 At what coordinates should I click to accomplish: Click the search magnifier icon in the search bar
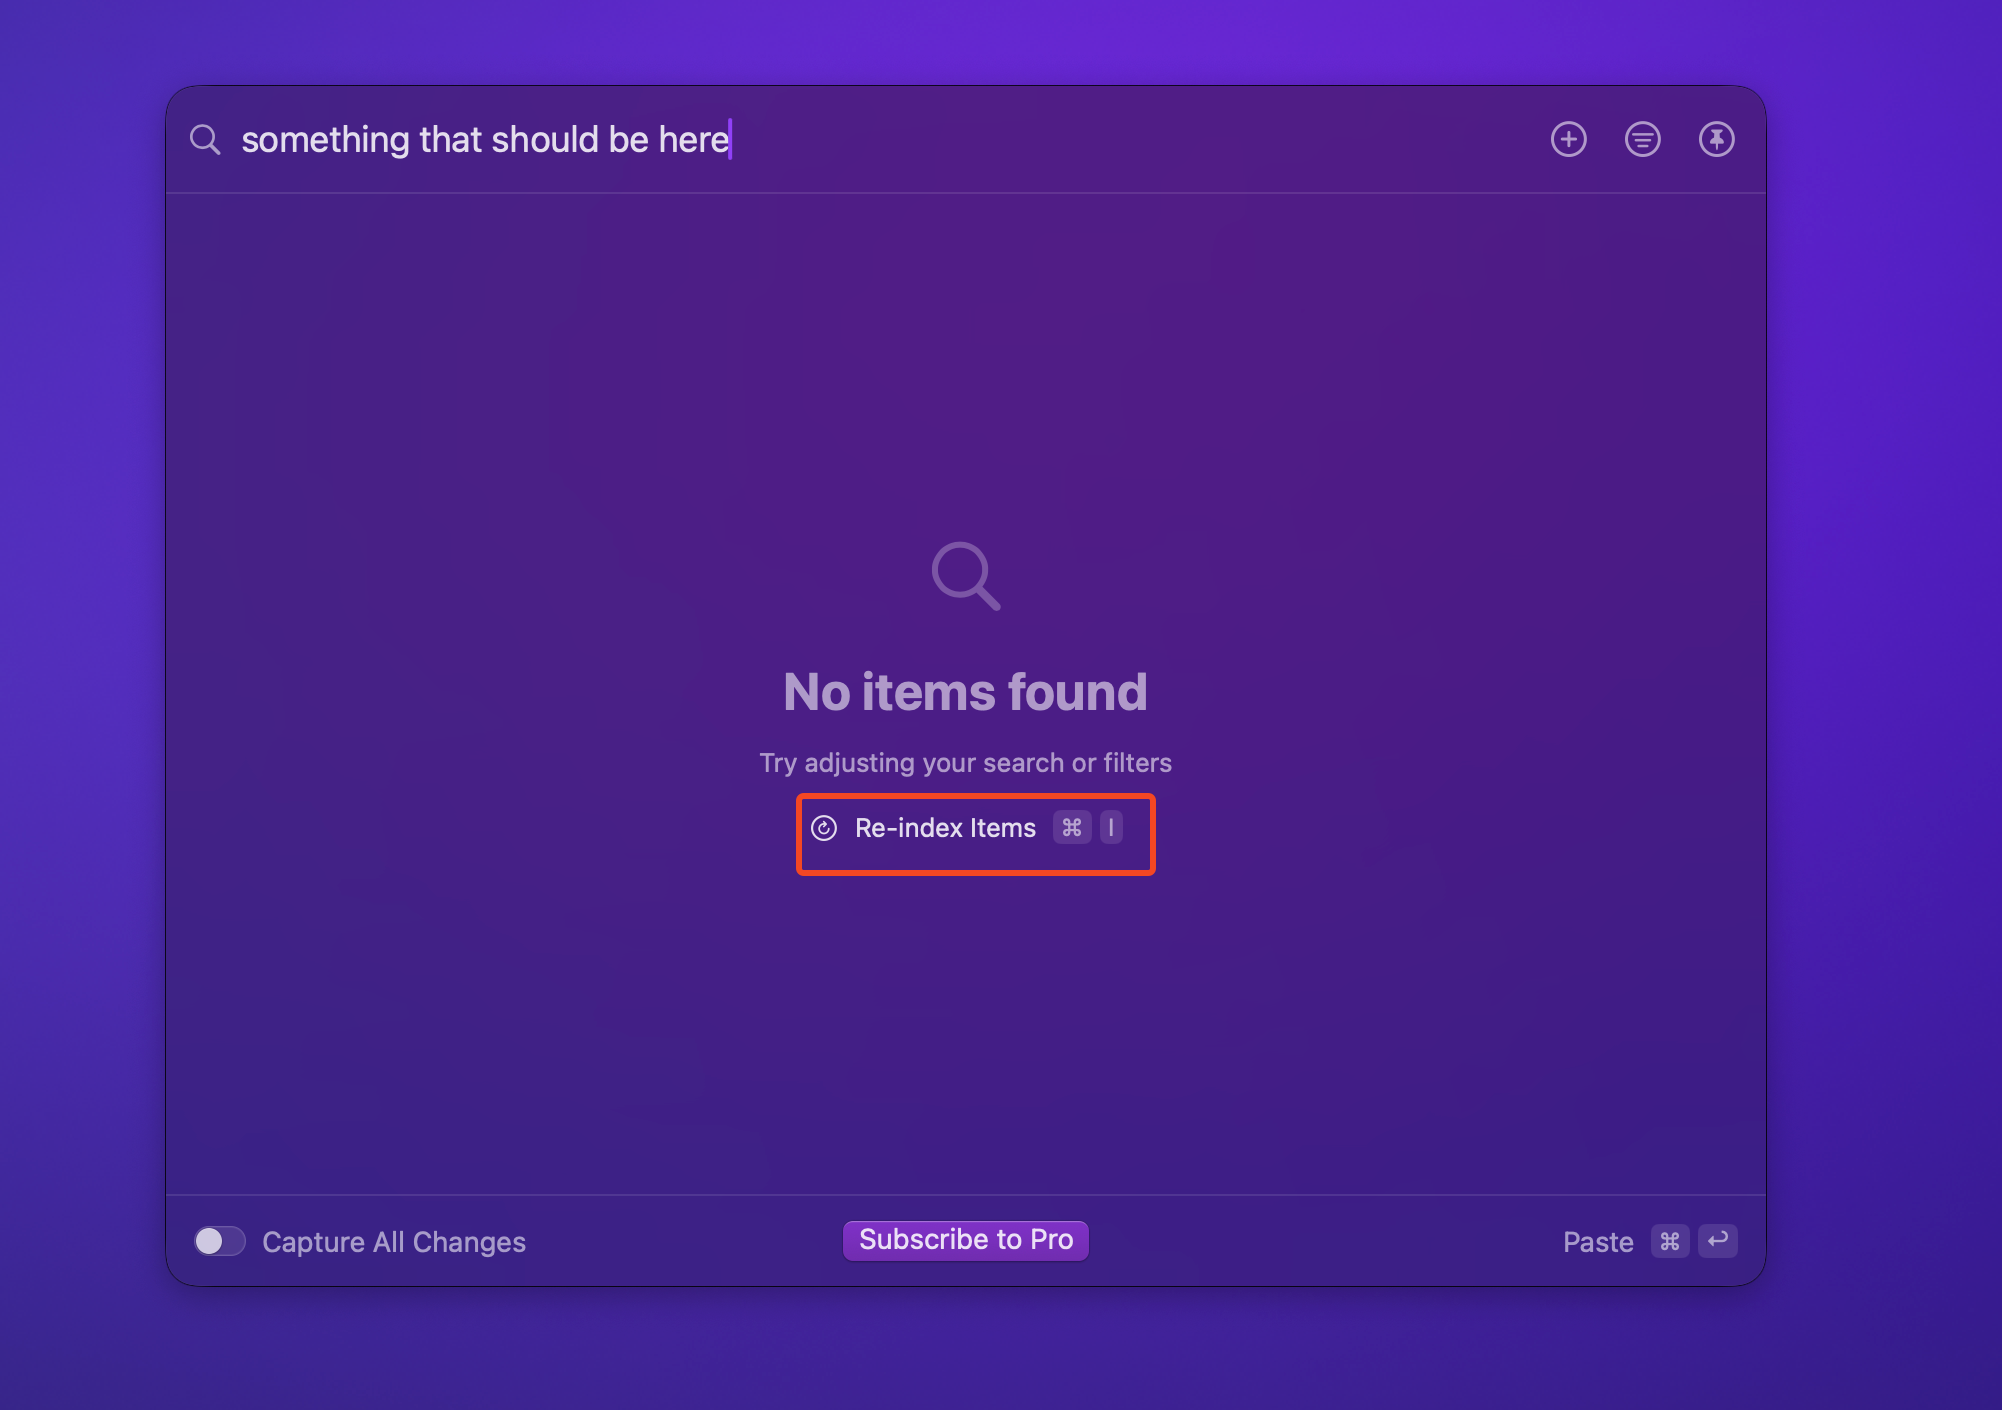pos(205,140)
